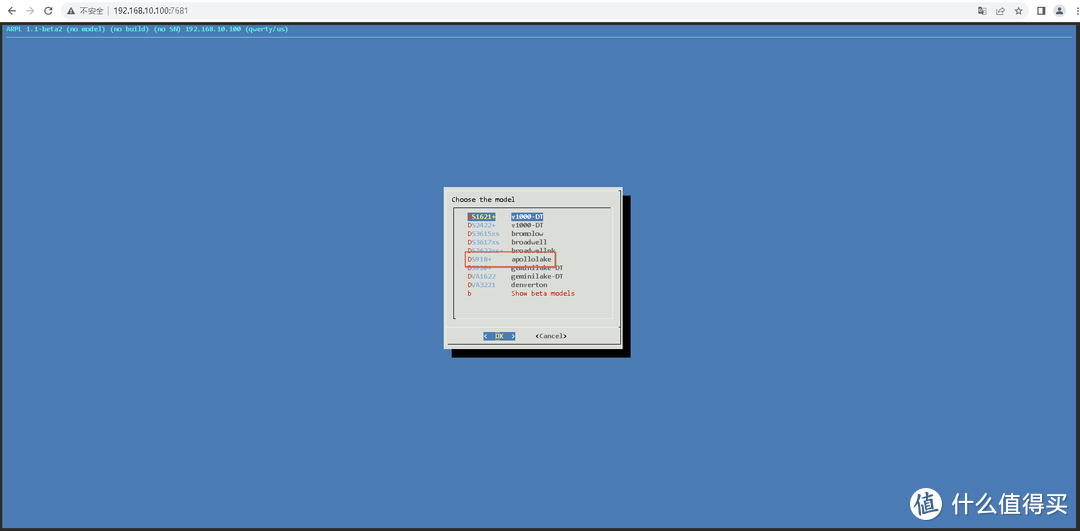Choose DS3617xs broadwell model
This screenshot has width=1080, height=531.
coord(508,242)
